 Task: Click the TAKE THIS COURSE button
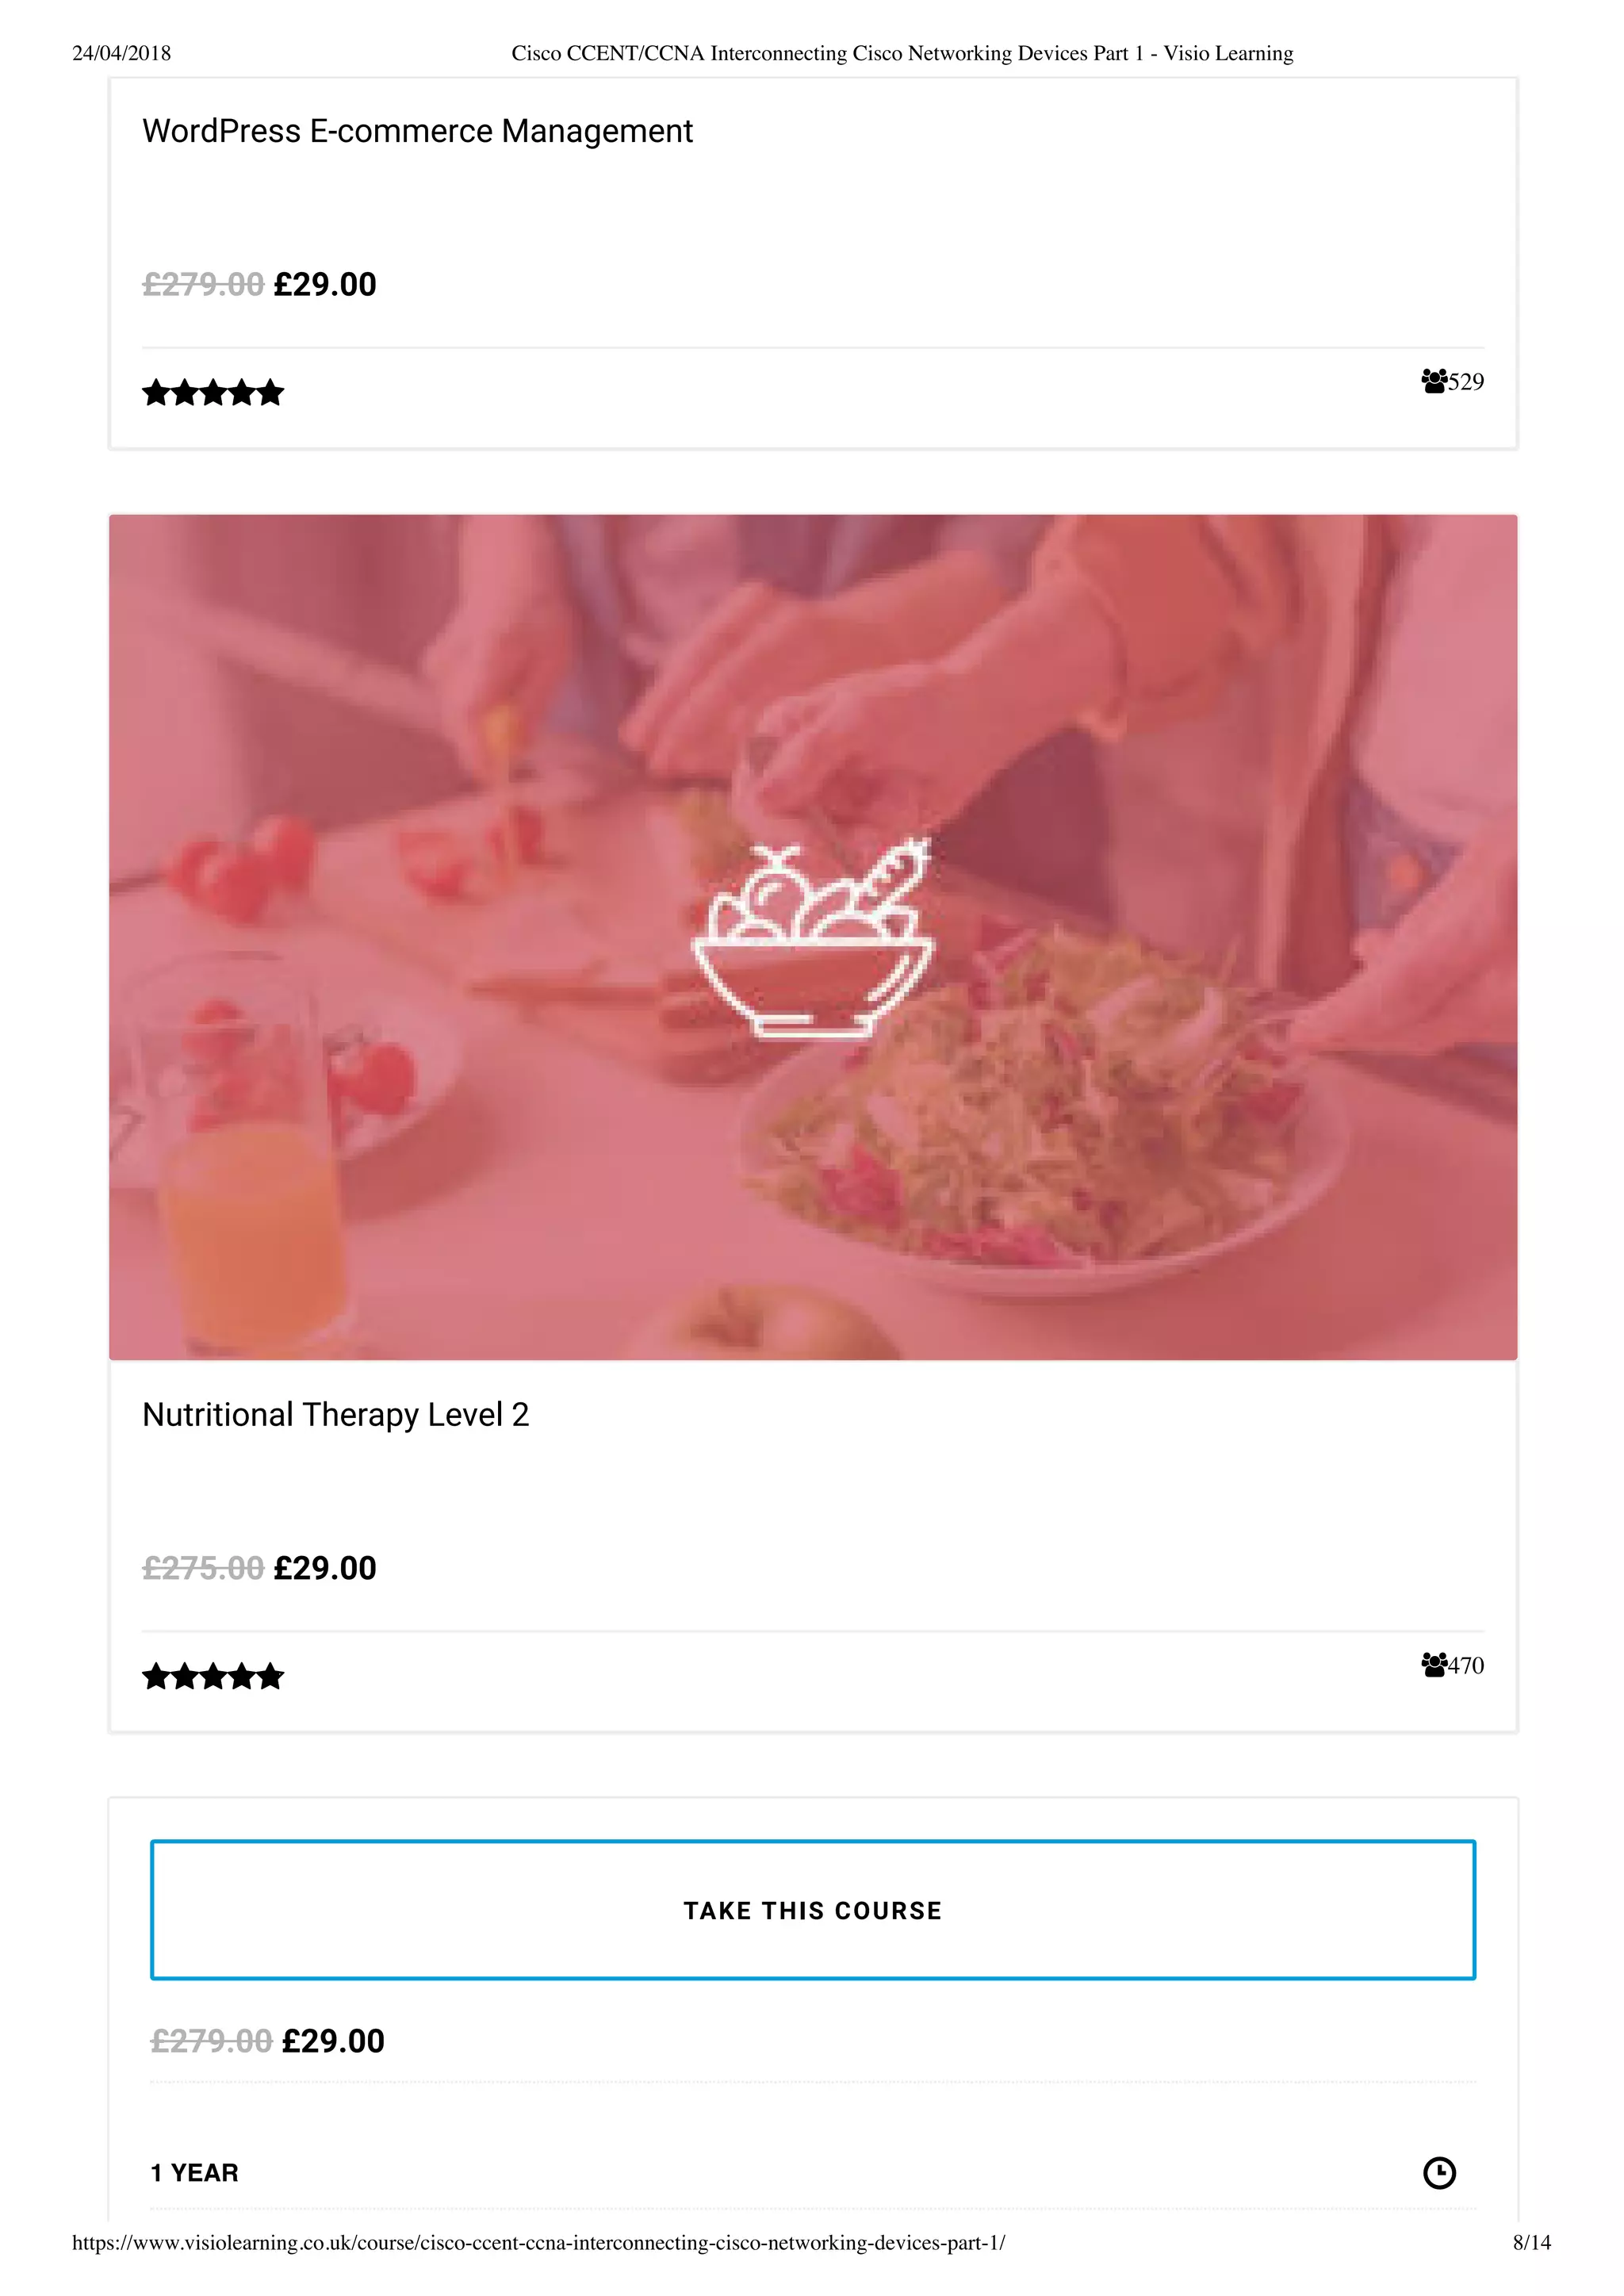[813, 1909]
